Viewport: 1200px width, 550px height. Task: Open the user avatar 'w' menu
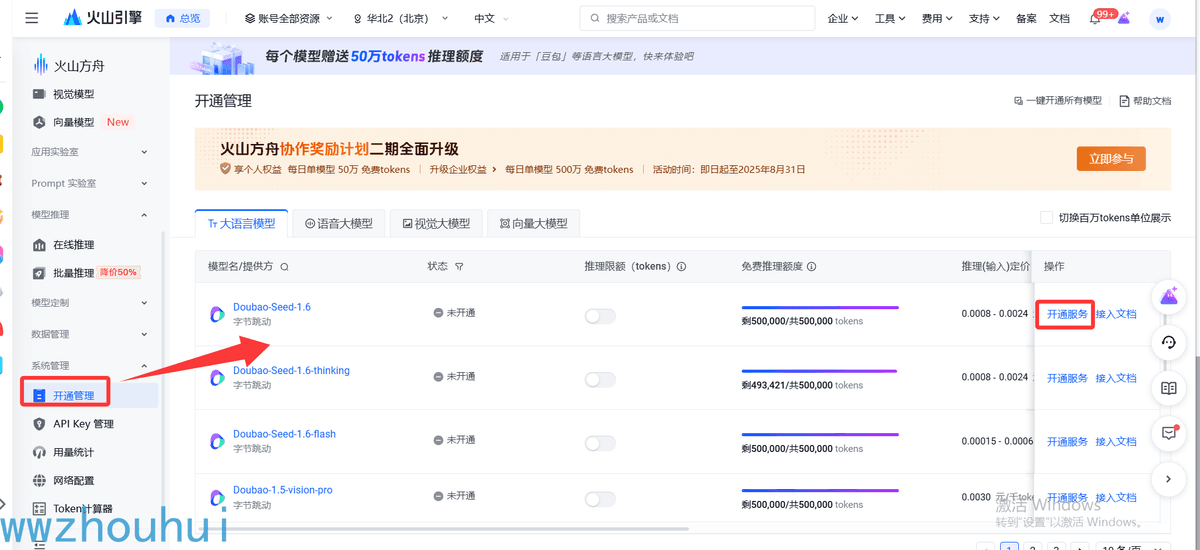(x=1160, y=18)
